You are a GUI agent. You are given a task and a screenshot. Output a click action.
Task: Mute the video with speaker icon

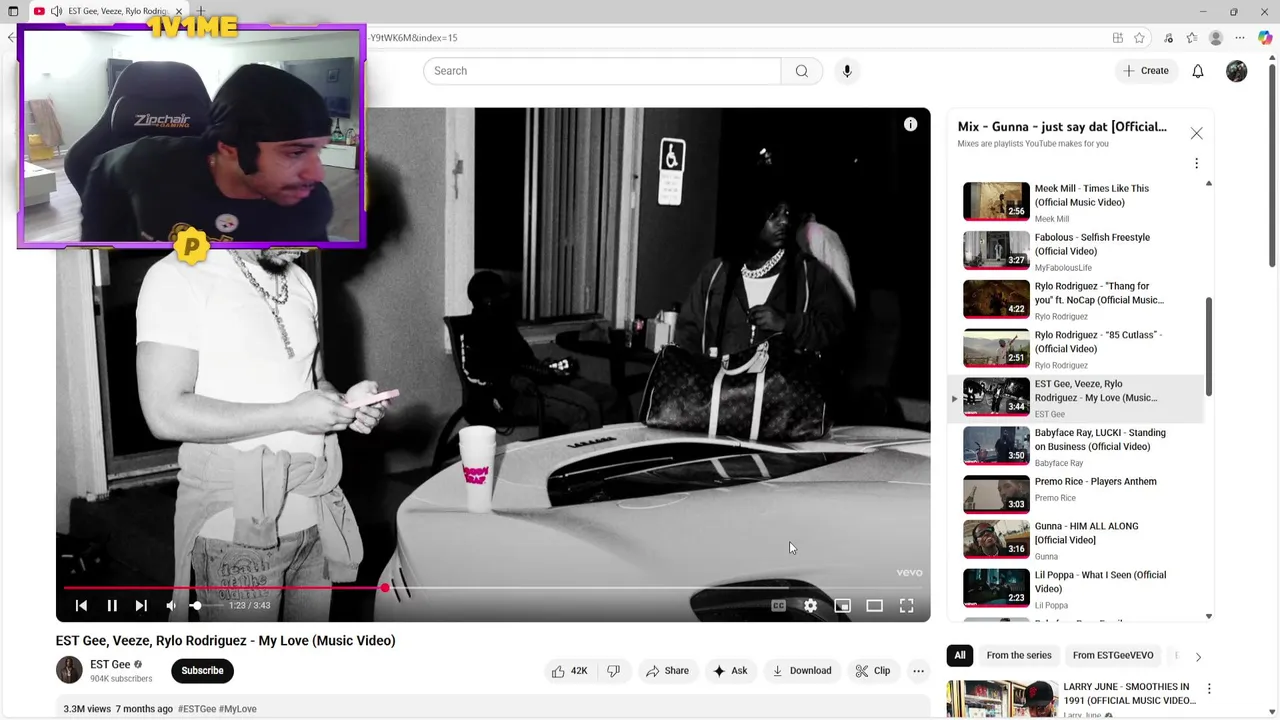click(x=171, y=605)
